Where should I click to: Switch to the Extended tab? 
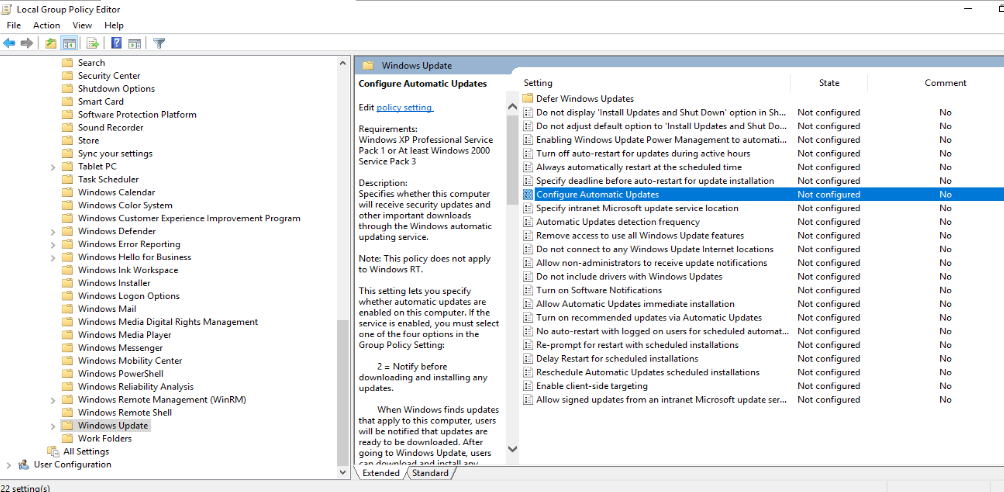tap(381, 473)
